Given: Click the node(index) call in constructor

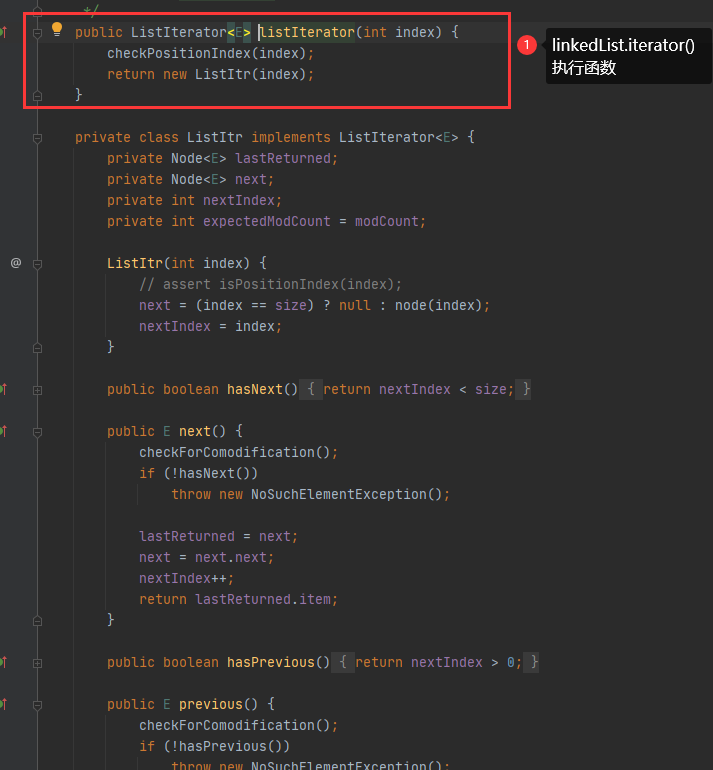Looking at the screenshot, I should [439, 305].
